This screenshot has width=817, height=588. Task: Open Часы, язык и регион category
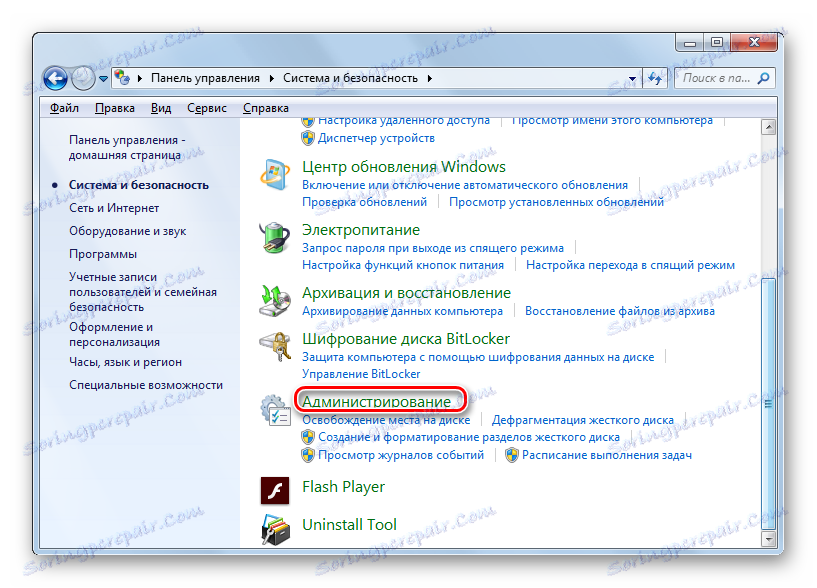(125, 362)
